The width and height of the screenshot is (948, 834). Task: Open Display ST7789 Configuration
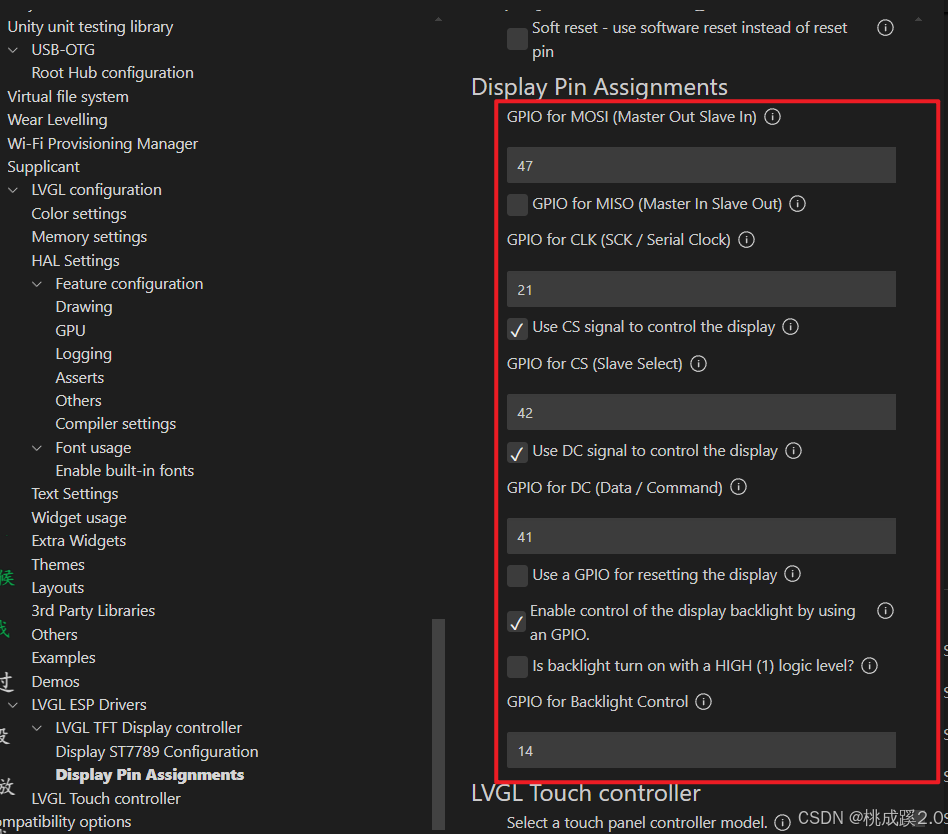point(157,752)
